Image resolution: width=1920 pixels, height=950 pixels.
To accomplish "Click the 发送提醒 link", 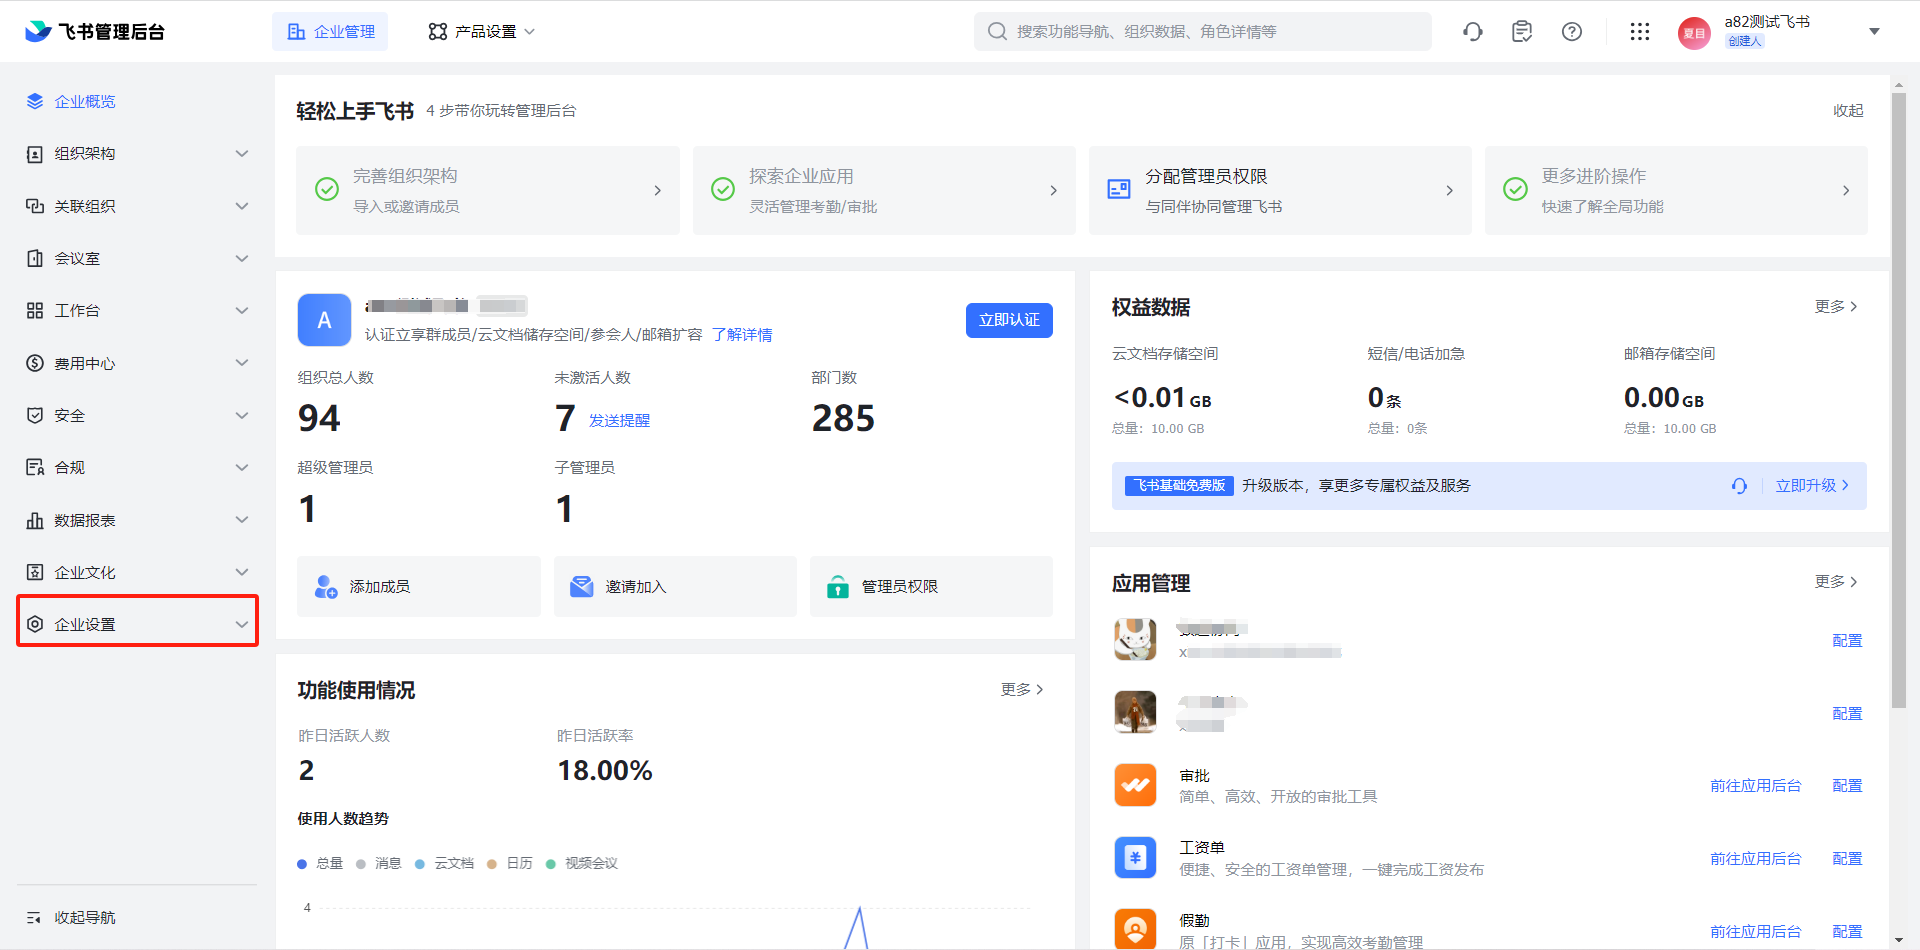I will click(x=619, y=421).
